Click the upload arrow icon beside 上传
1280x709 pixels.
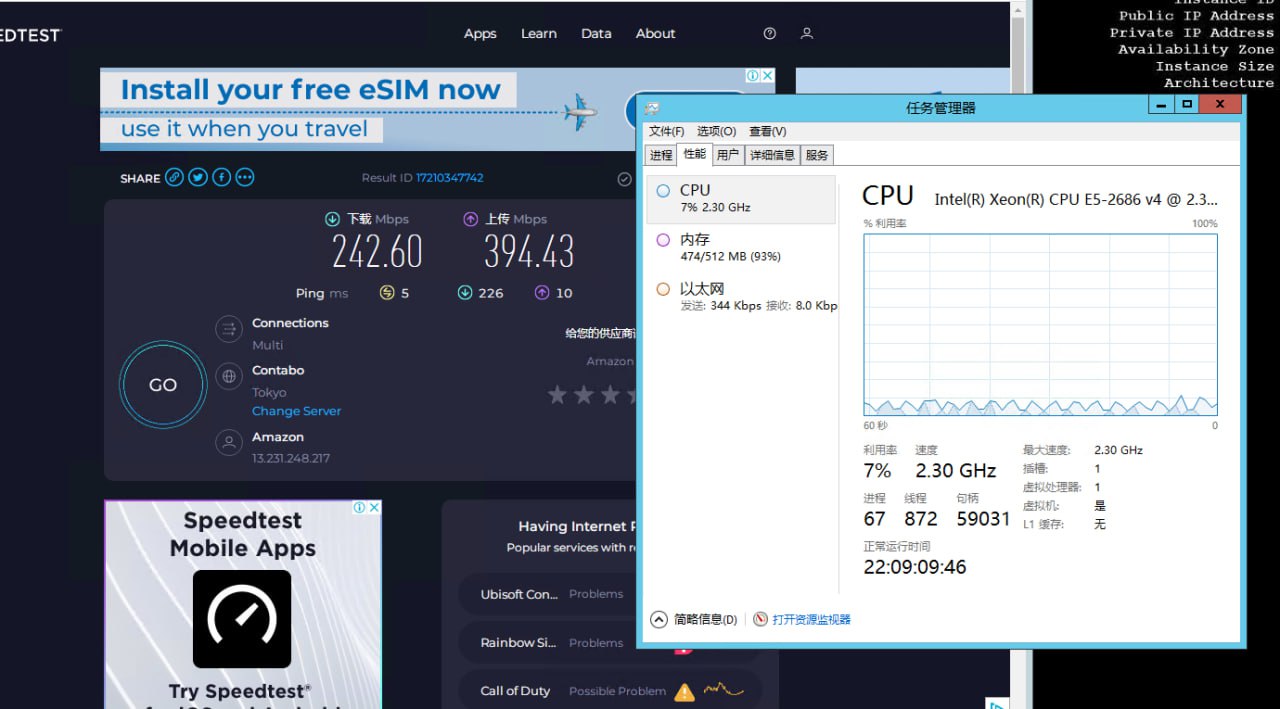coord(470,219)
